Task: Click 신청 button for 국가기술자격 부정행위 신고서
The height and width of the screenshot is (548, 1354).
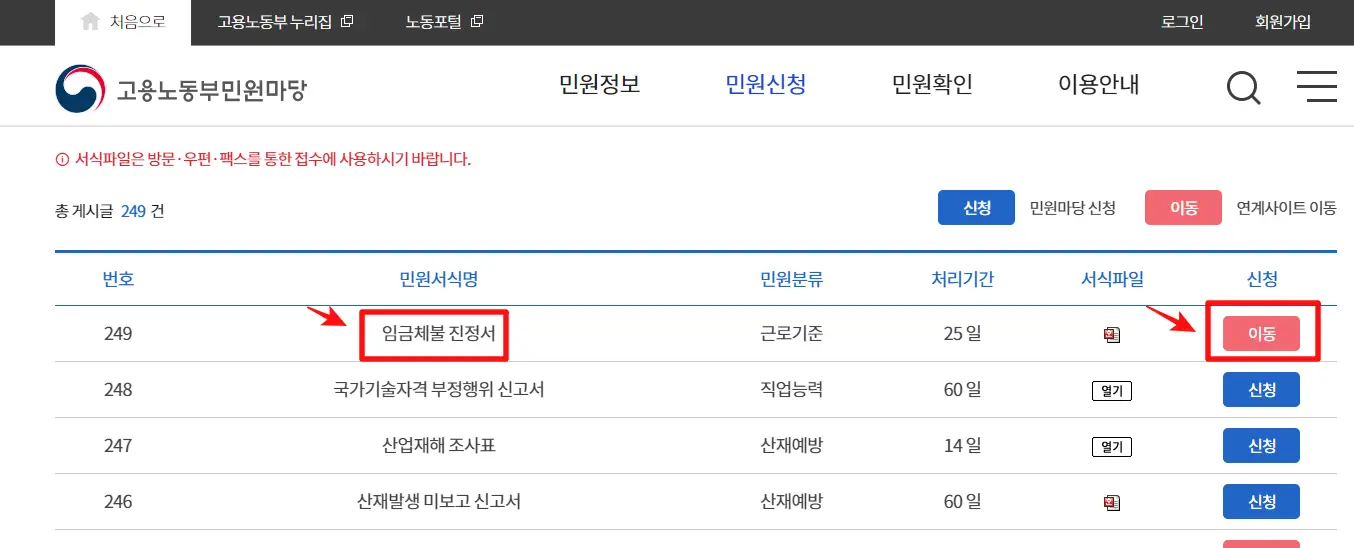Action: tap(1261, 390)
